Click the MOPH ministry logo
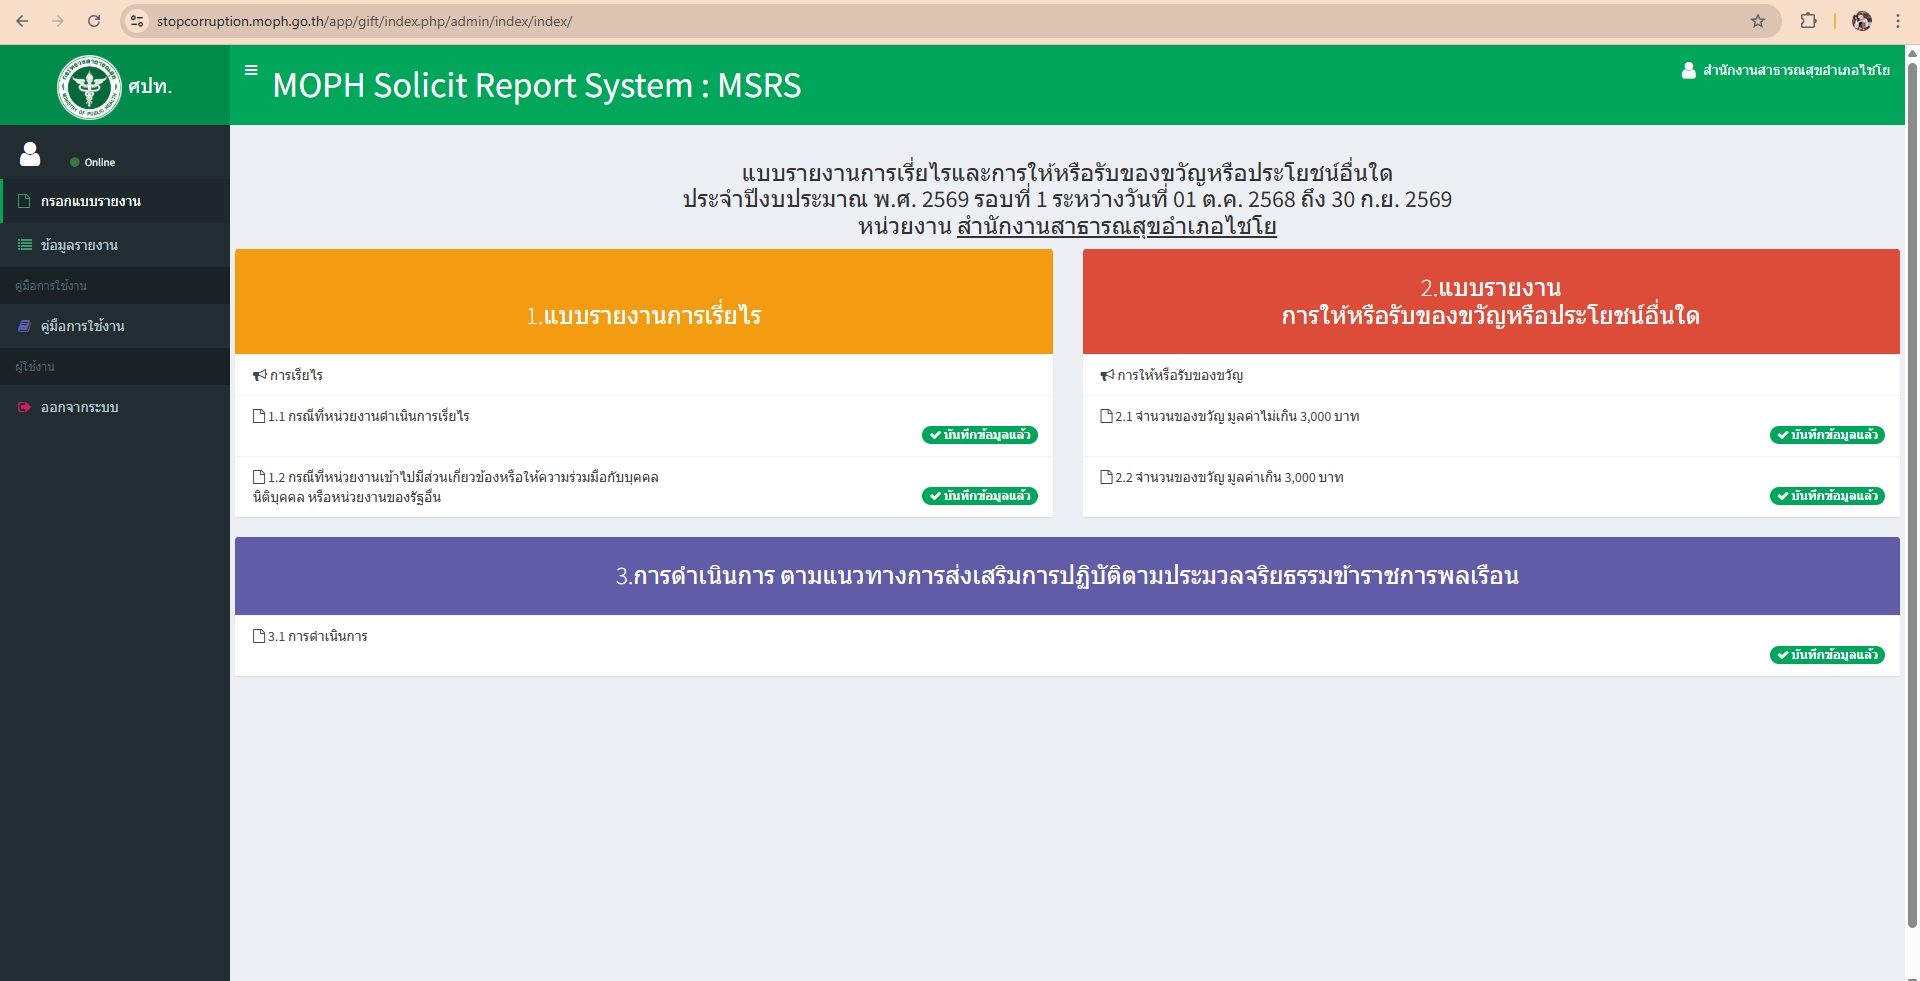 pyautogui.click(x=89, y=87)
